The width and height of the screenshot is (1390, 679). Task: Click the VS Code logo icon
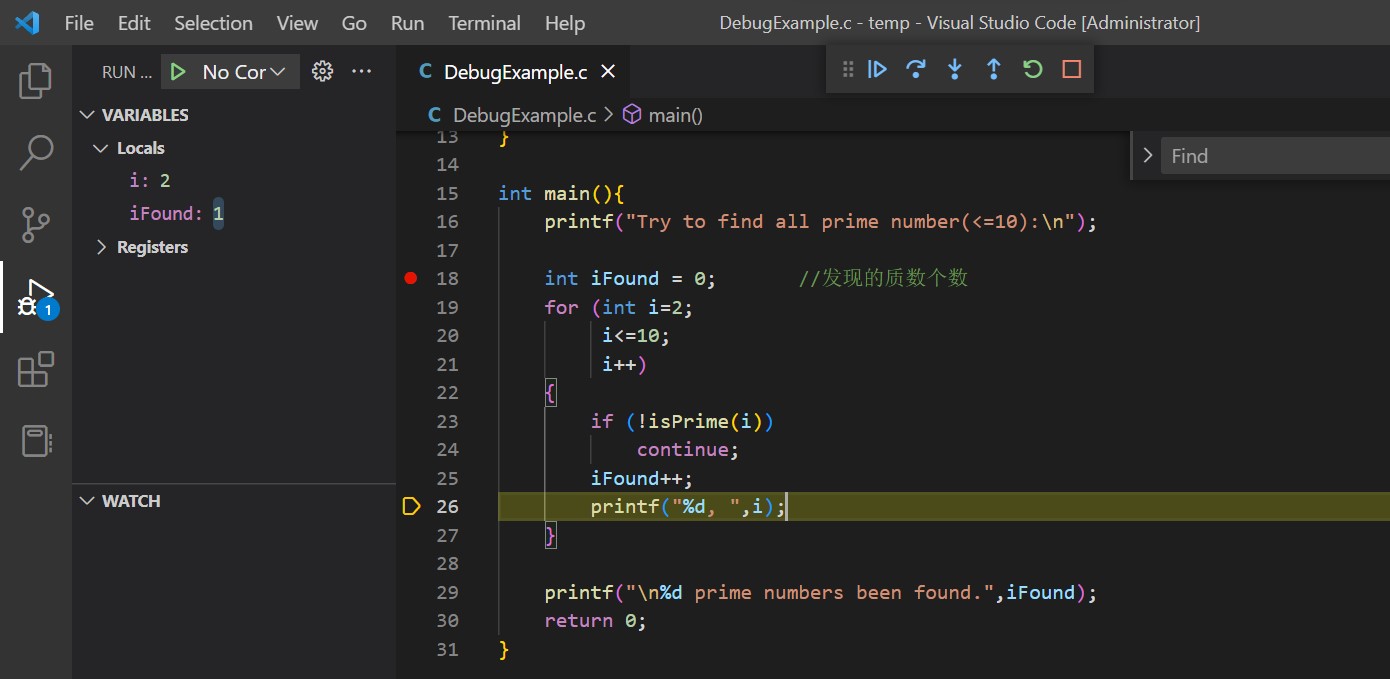click(x=27, y=22)
